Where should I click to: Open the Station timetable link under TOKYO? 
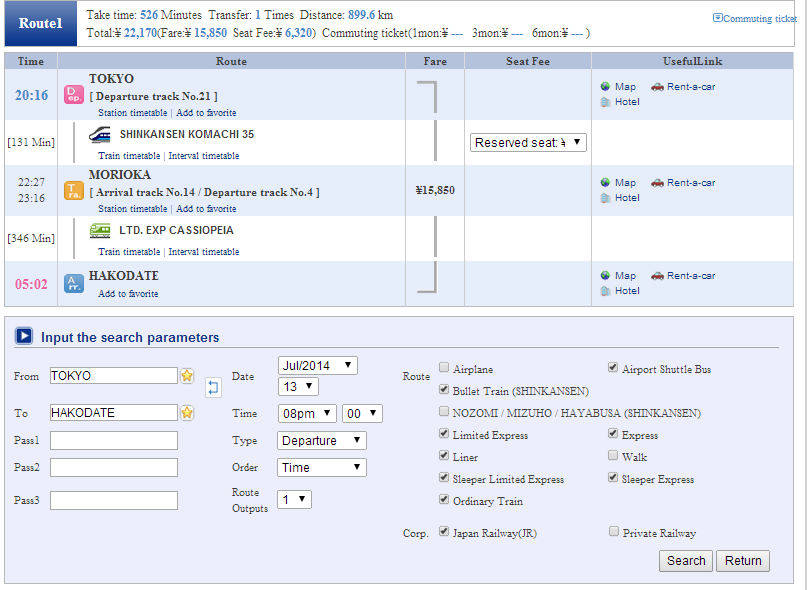(x=133, y=113)
